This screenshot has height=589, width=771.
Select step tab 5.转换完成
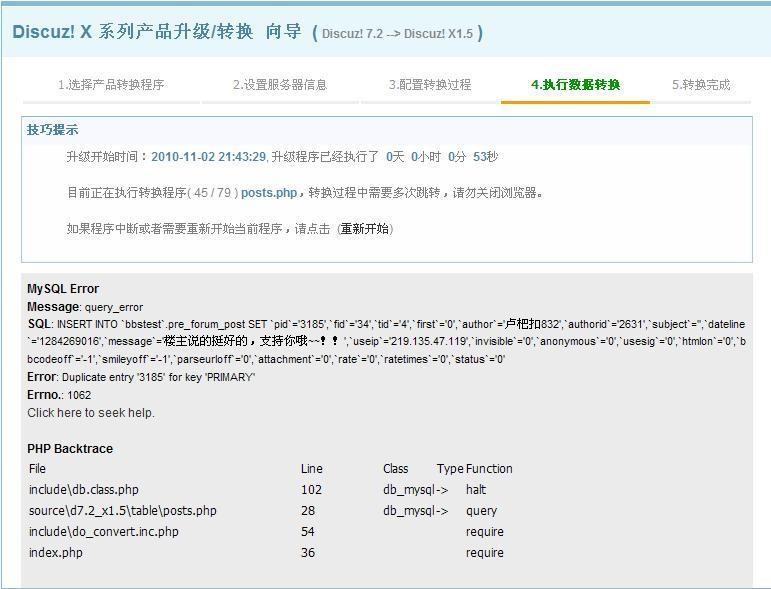coord(701,85)
